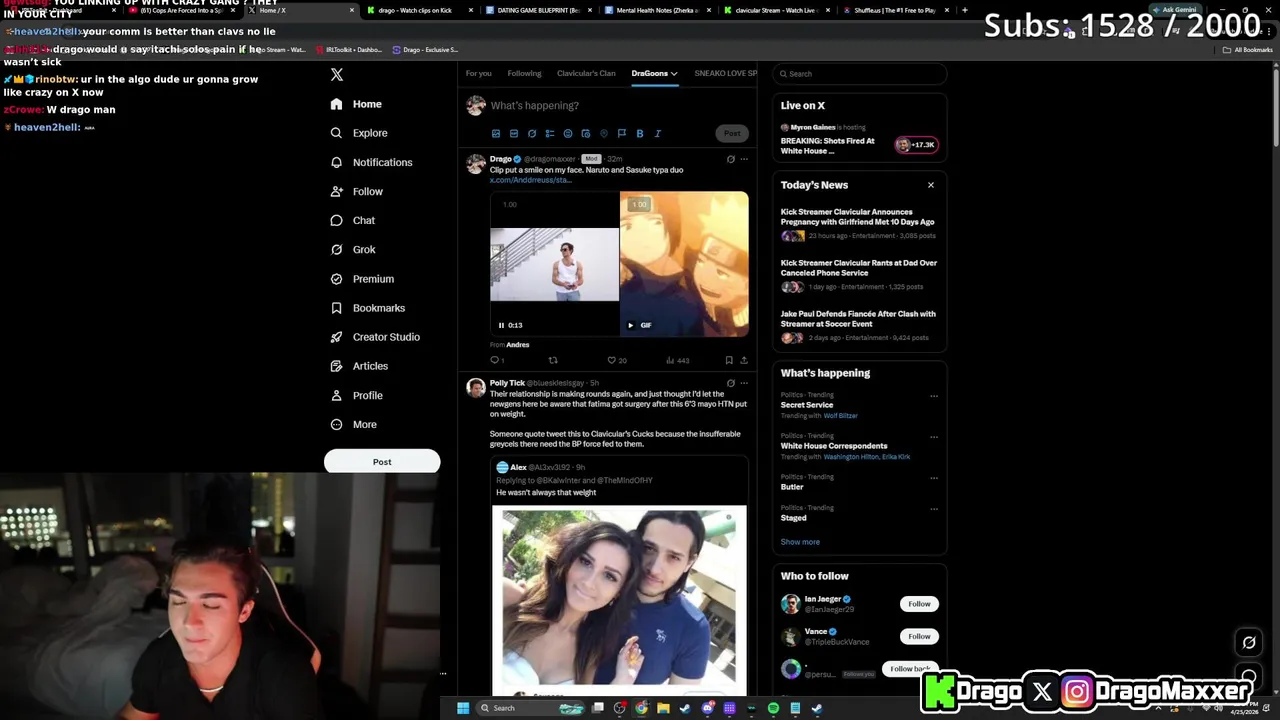Open options for Butler trend
Screen dimensions: 1280x720
(x=934, y=477)
